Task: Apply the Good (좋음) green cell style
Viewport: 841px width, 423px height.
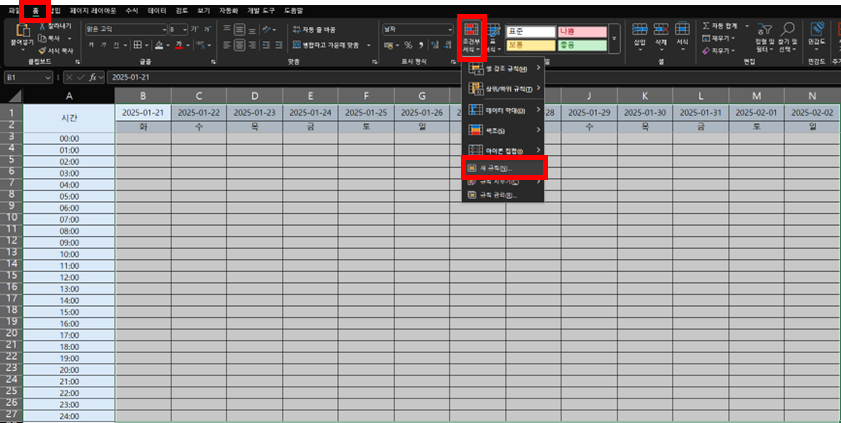Action: (x=582, y=45)
